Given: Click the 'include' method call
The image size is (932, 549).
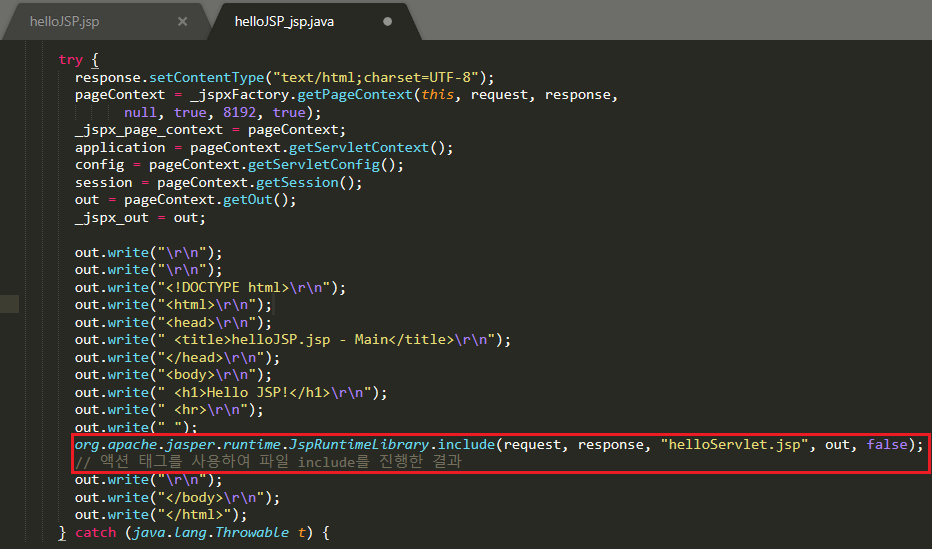Looking at the screenshot, I should click(467, 444).
